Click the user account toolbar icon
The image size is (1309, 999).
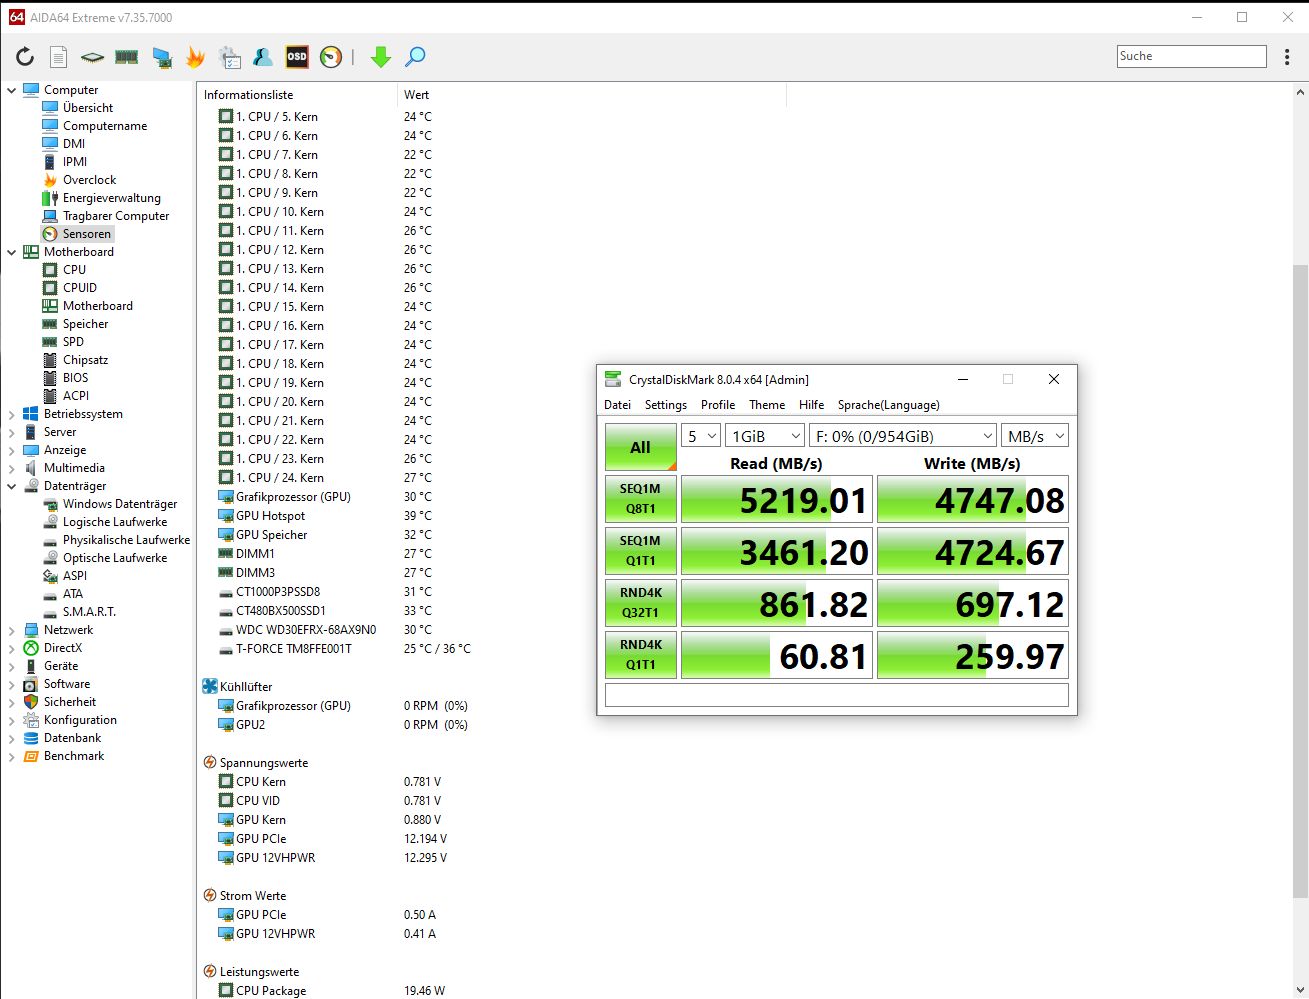[x=263, y=57]
